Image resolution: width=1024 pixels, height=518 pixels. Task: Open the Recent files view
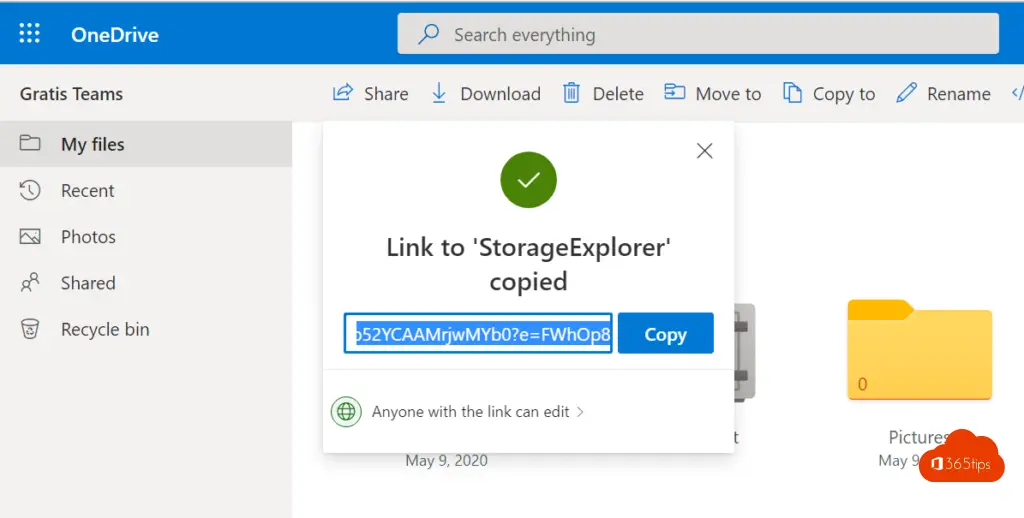click(87, 191)
